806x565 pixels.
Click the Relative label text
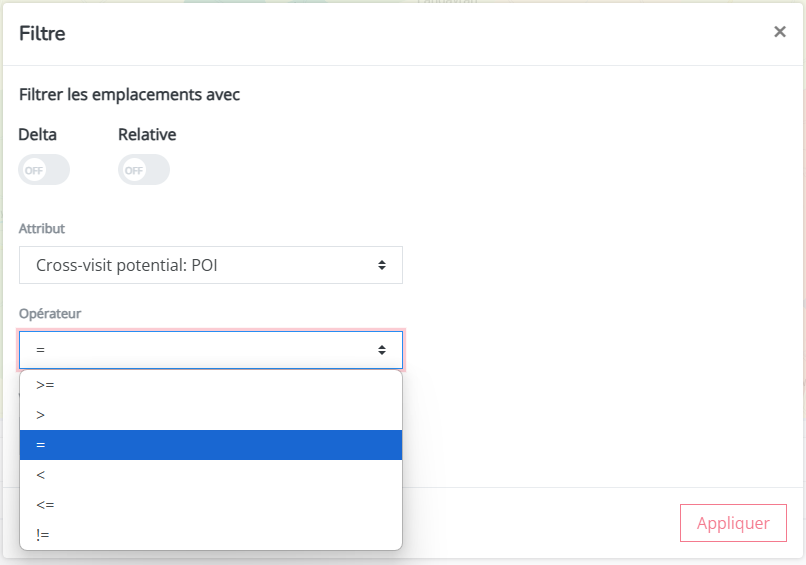pyautogui.click(x=147, y=135)
